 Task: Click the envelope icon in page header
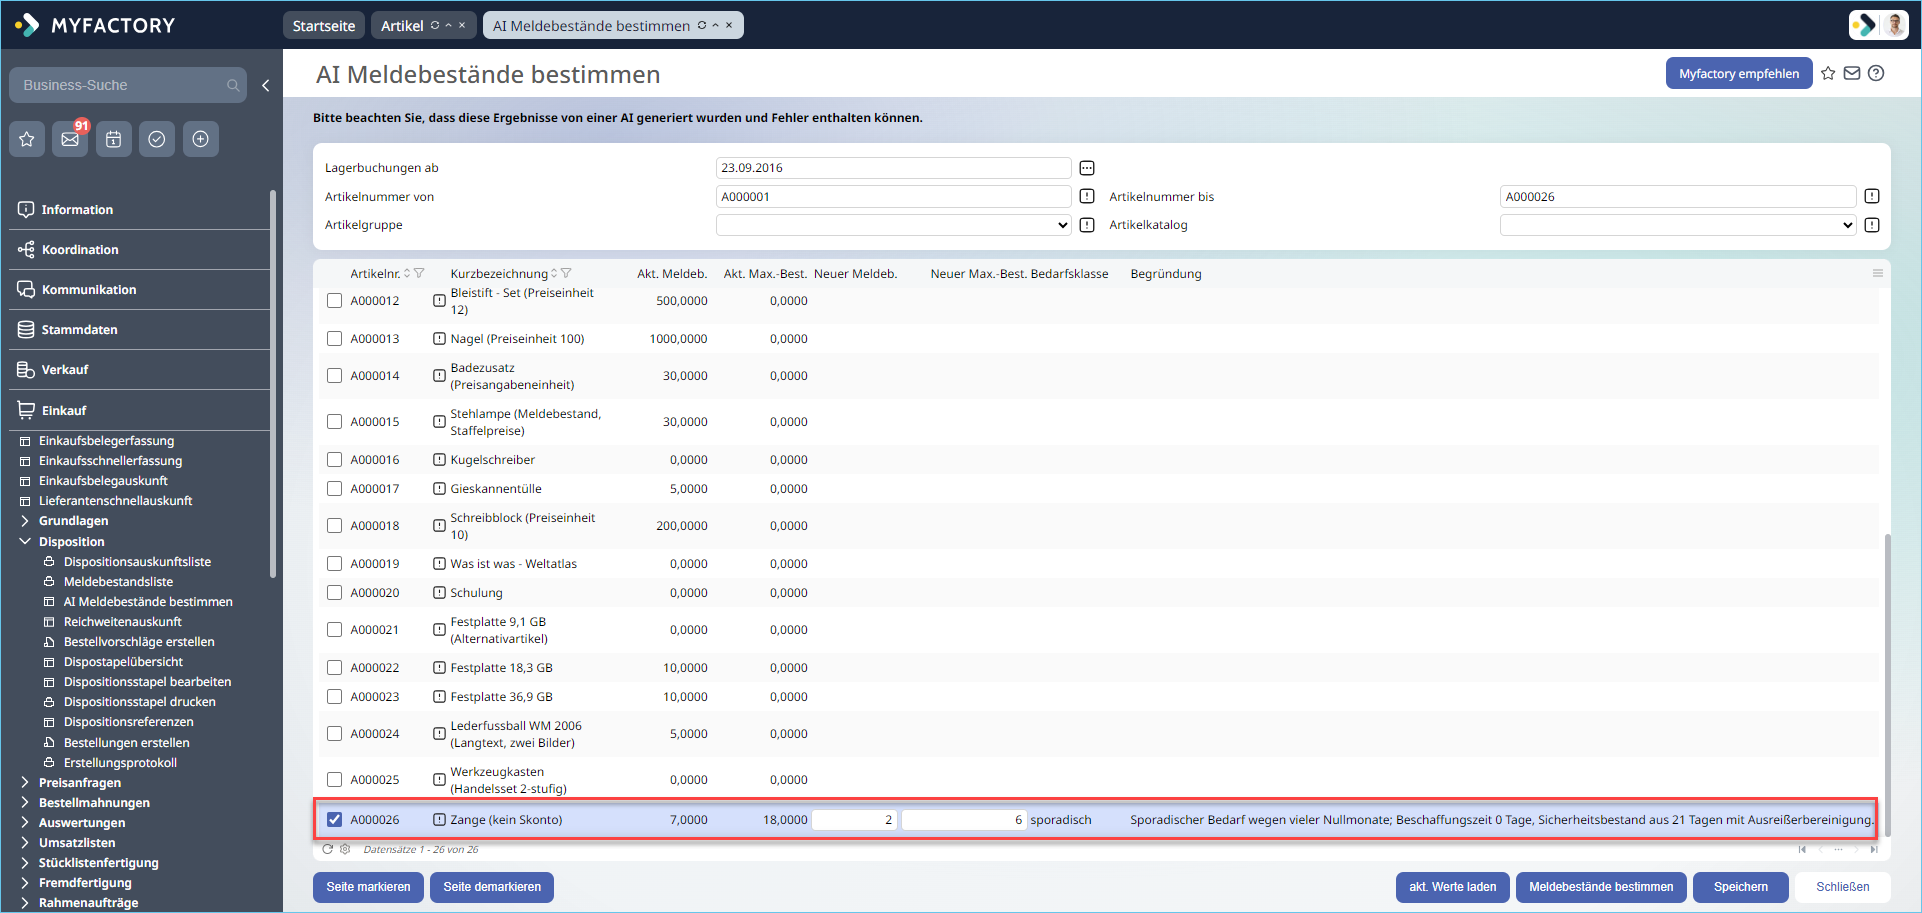(x=1852, y=73)
